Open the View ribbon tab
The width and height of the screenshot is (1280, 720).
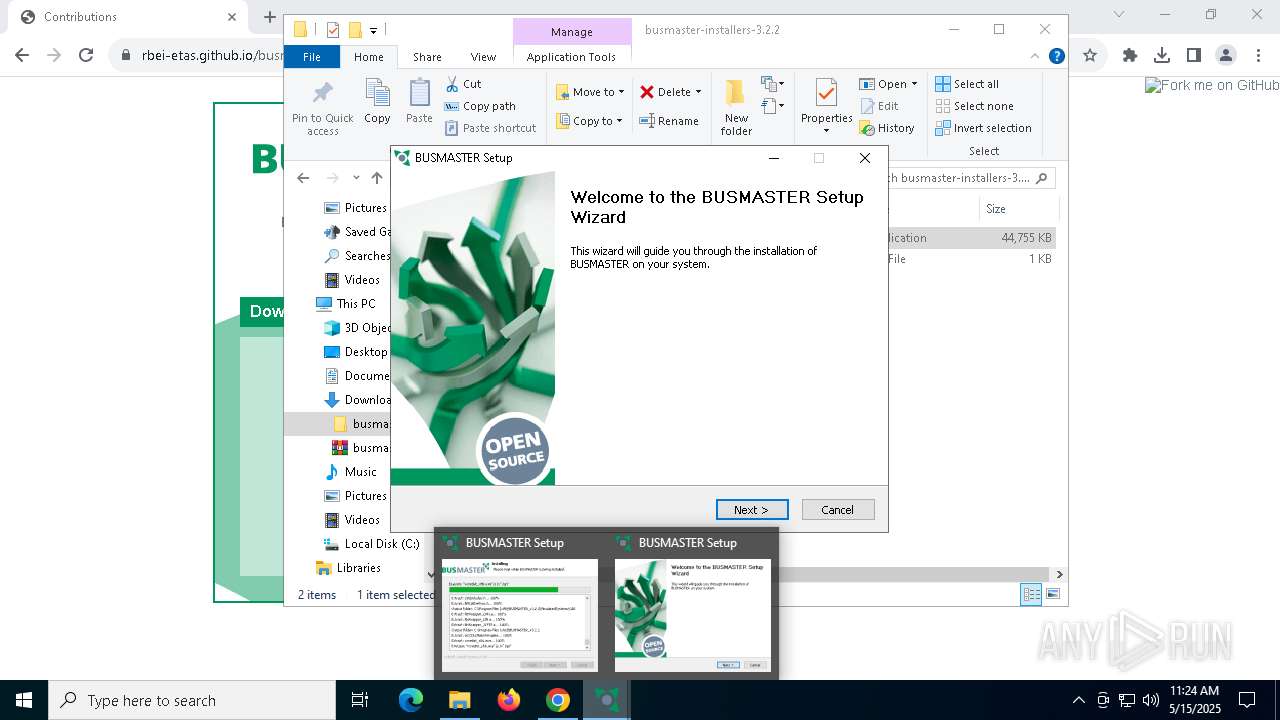point(483,57)
